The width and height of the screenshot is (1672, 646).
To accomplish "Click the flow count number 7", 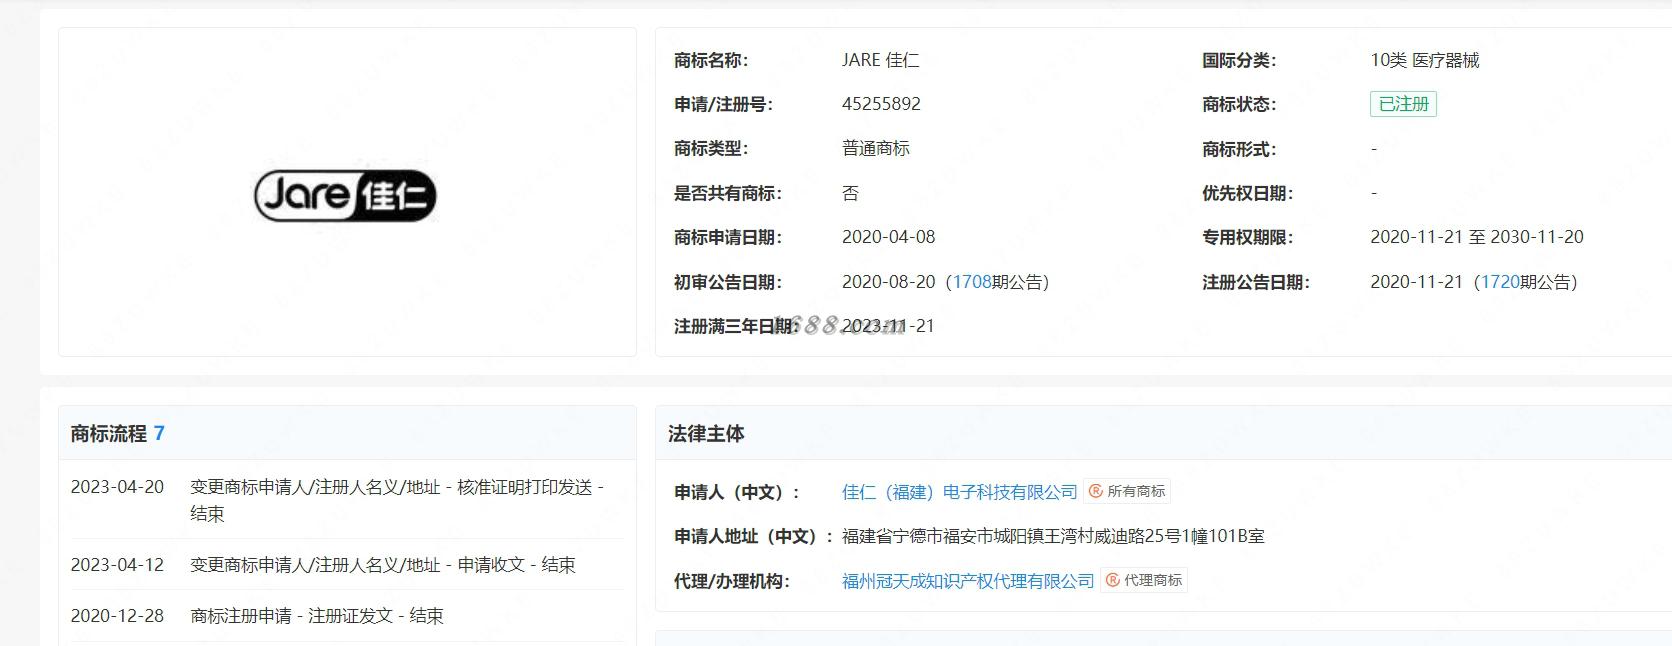I will click(159, 434).
